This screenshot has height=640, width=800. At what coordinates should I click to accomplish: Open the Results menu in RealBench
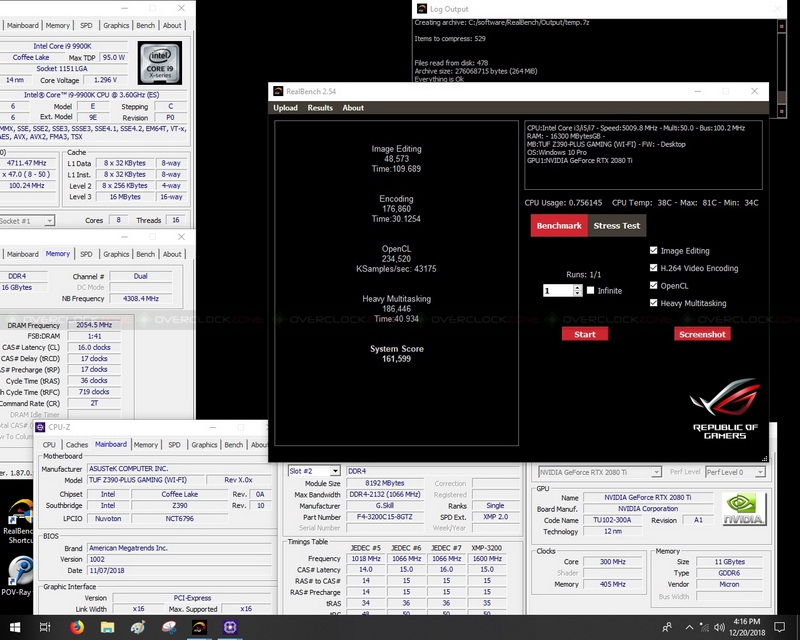[x=320, y=108]
